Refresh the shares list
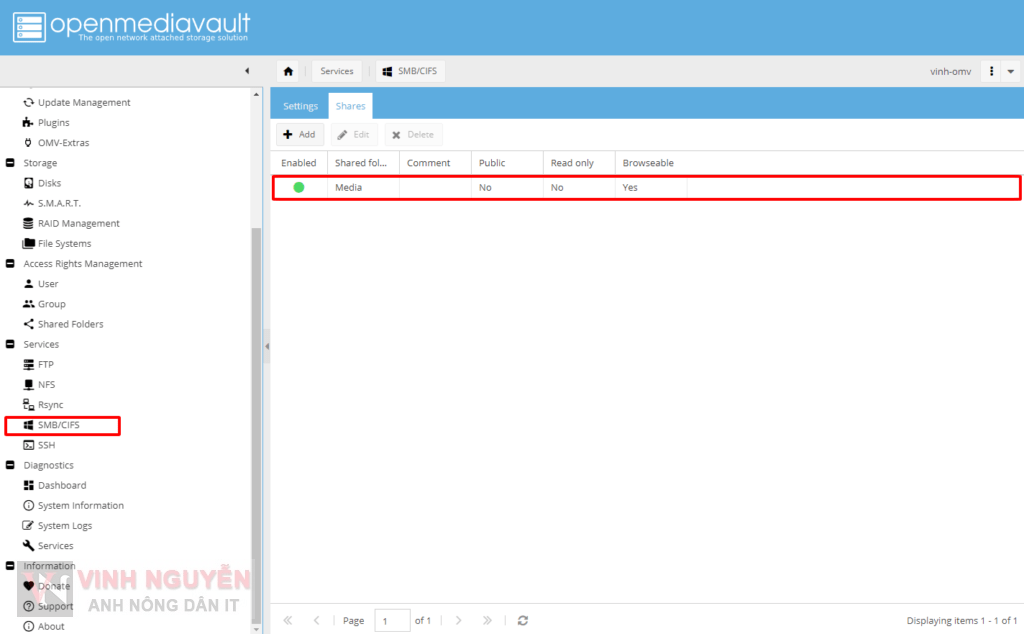1024x634 pixels. [x=522, y=620]
